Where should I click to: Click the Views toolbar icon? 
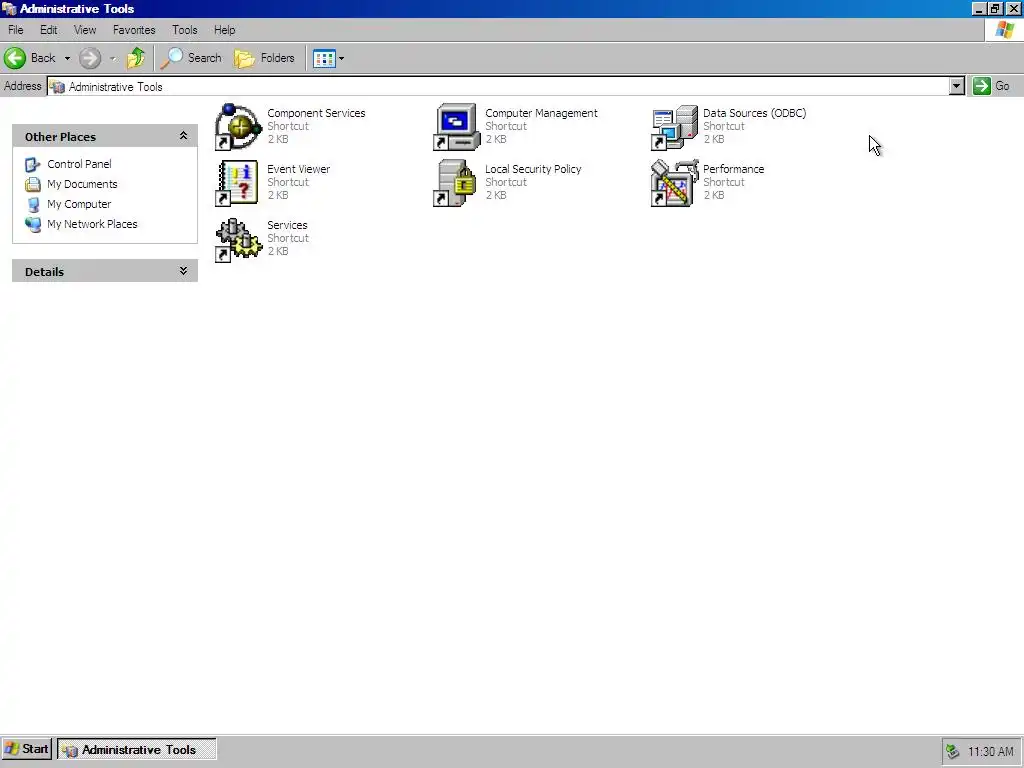tap(324, 58)
